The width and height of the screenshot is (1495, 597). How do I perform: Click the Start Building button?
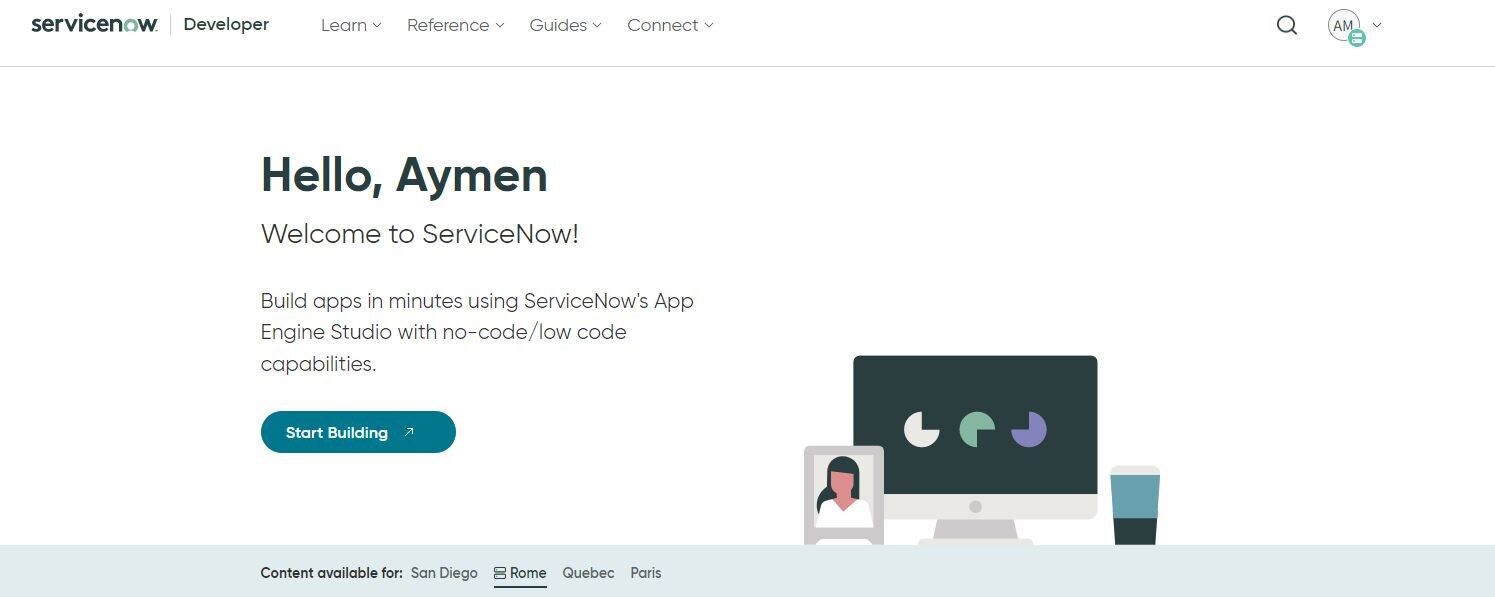pos(358,432)
